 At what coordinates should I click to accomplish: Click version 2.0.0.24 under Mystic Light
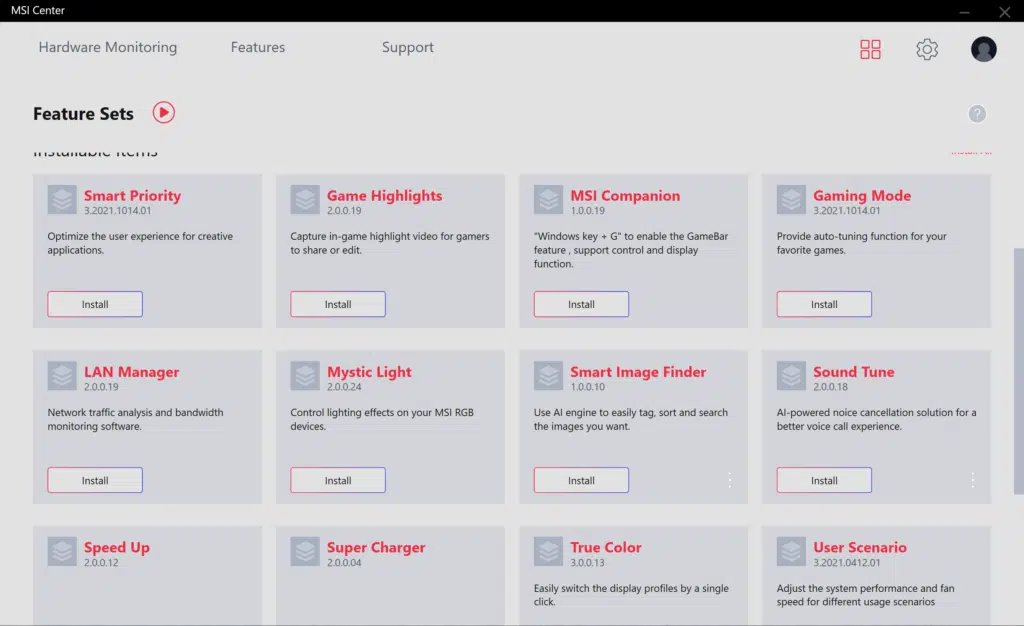[344, 386]
